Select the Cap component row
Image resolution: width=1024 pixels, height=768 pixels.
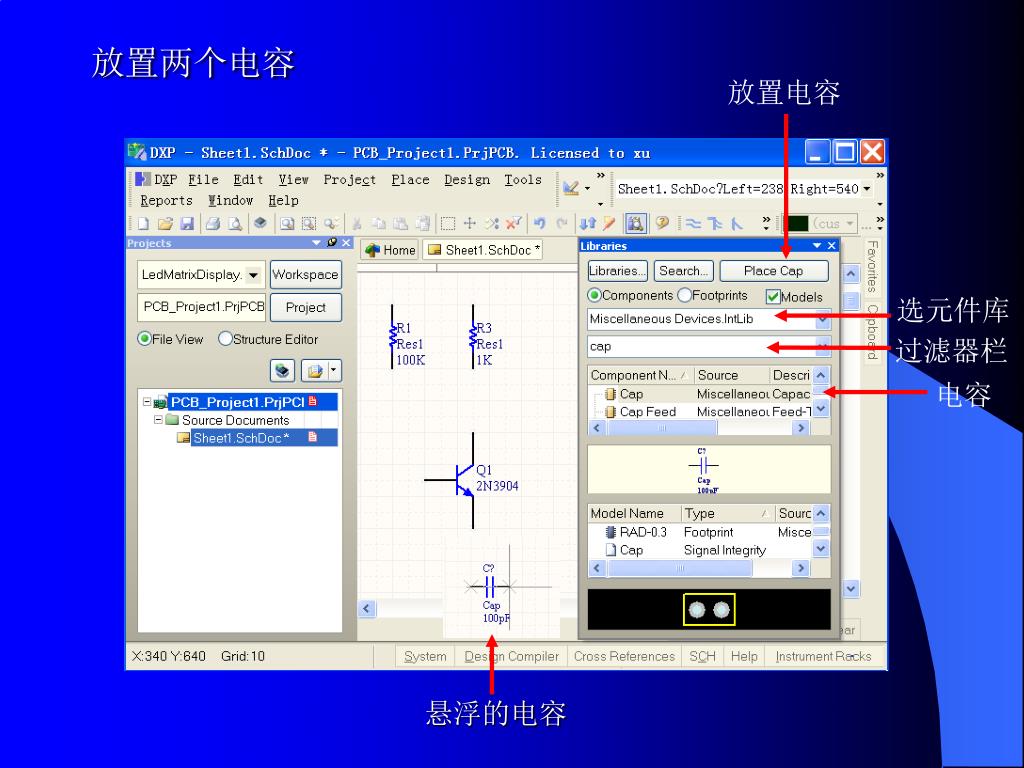[699, 394]
